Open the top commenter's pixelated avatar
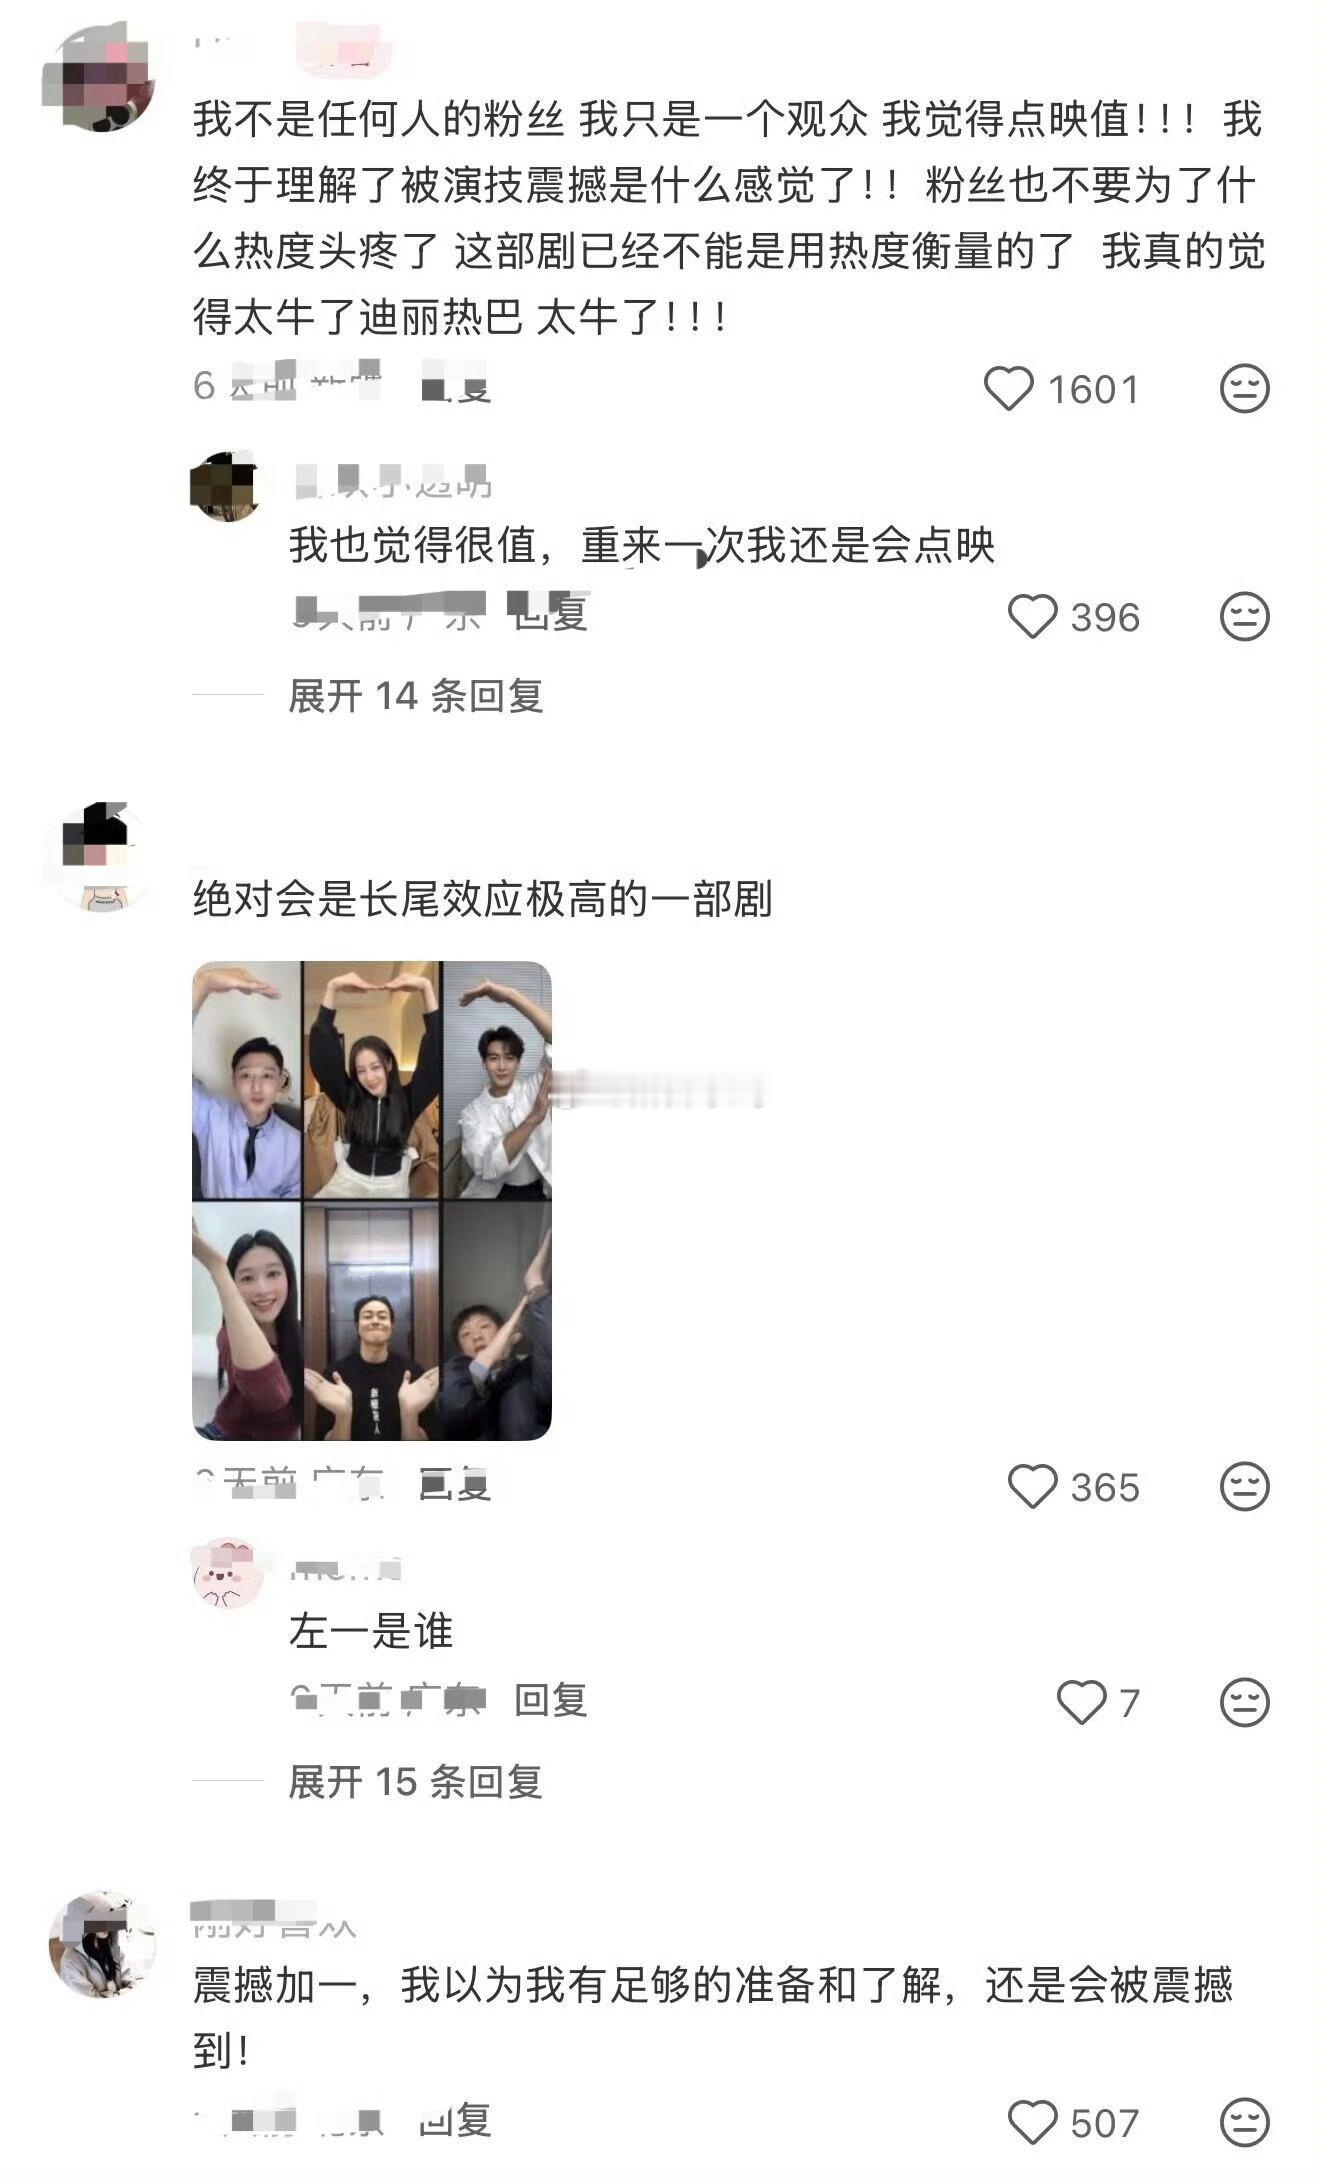Viewport: 1320px width, 2178px height. pos(99,77)
